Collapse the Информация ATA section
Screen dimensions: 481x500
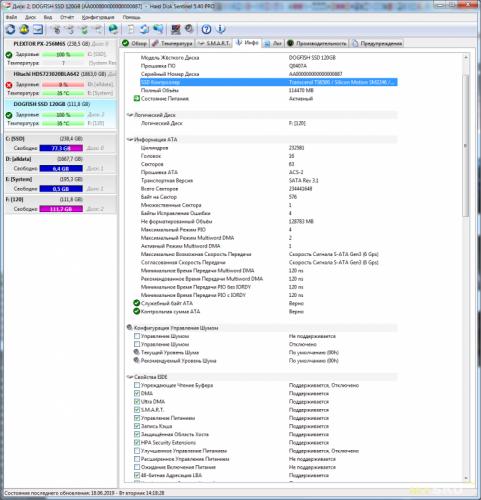130,140
